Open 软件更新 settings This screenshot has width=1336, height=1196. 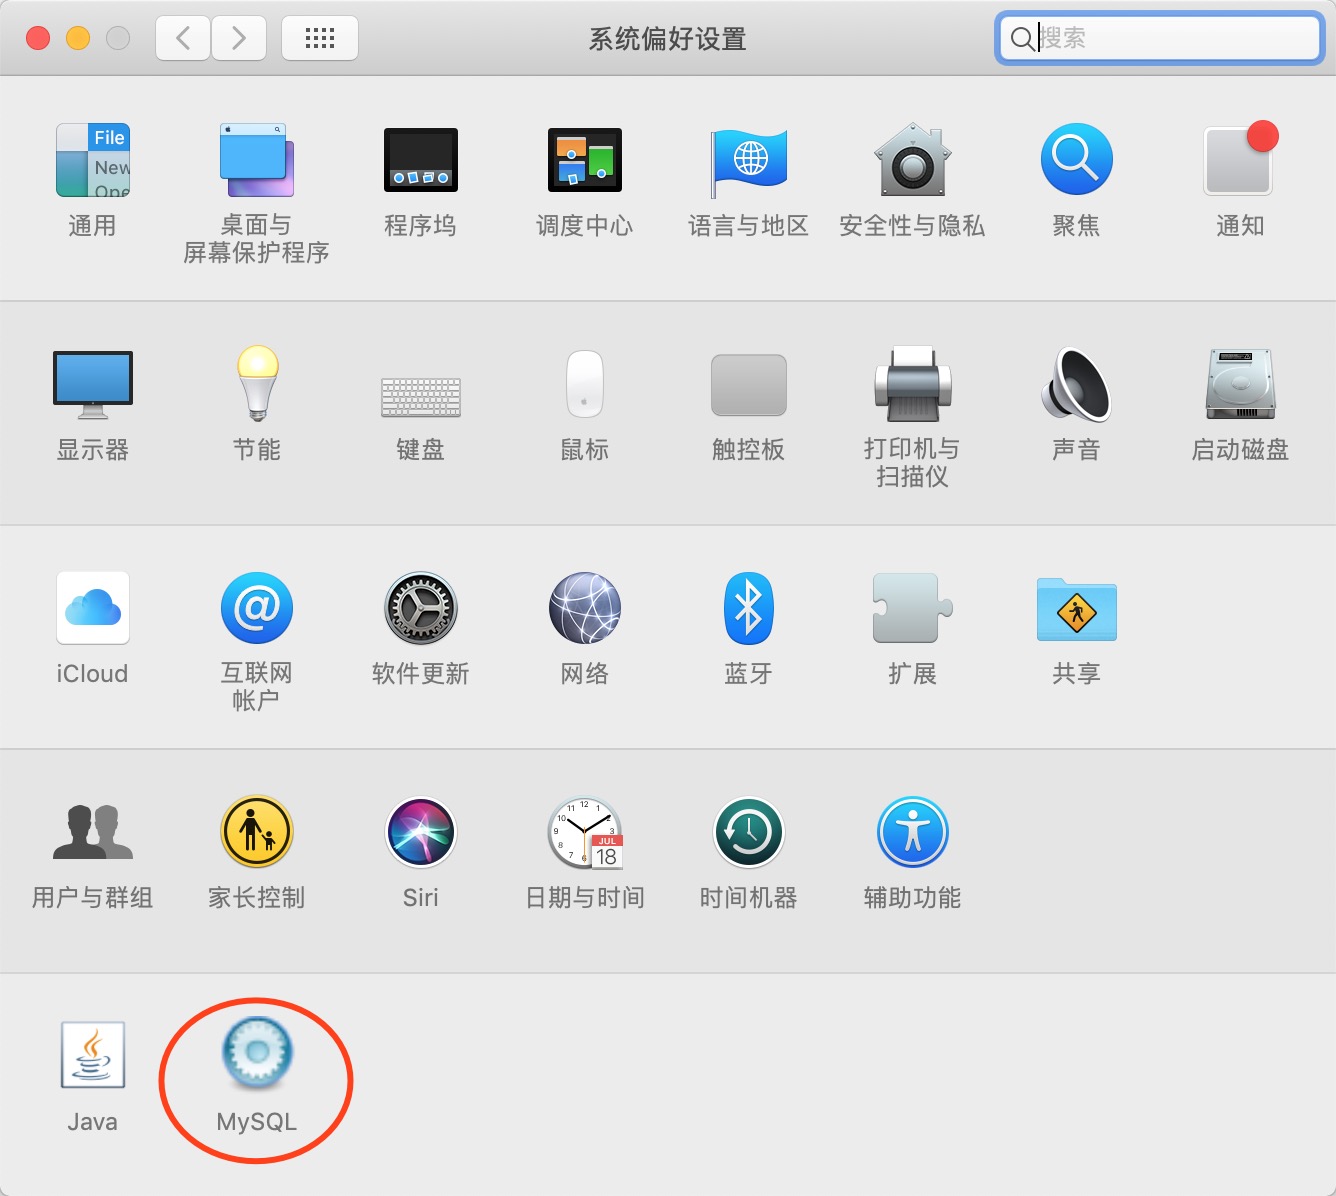(420, 608)
